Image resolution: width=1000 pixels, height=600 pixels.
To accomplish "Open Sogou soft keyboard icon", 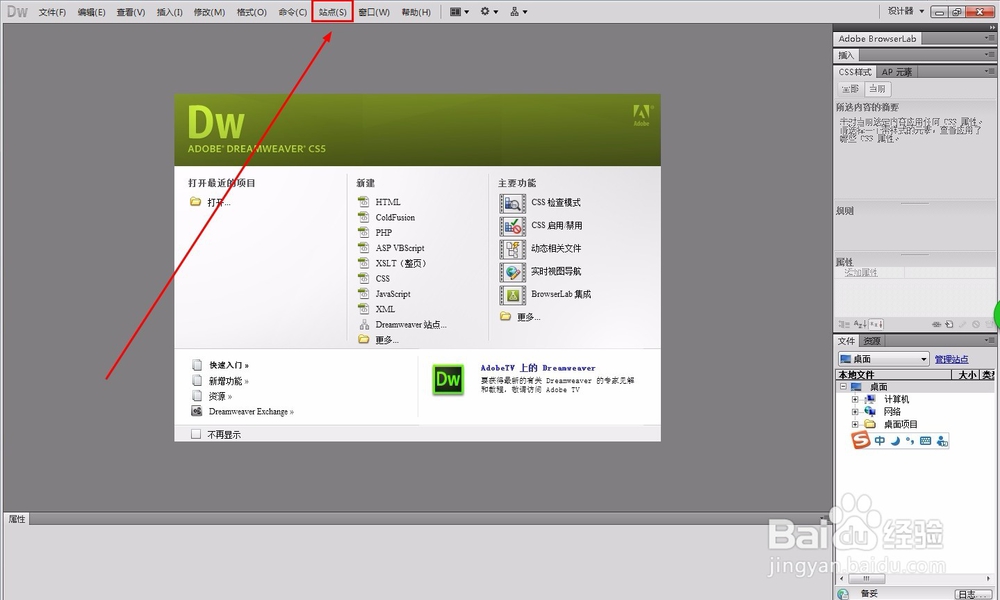I will click(x=926, y=441).
